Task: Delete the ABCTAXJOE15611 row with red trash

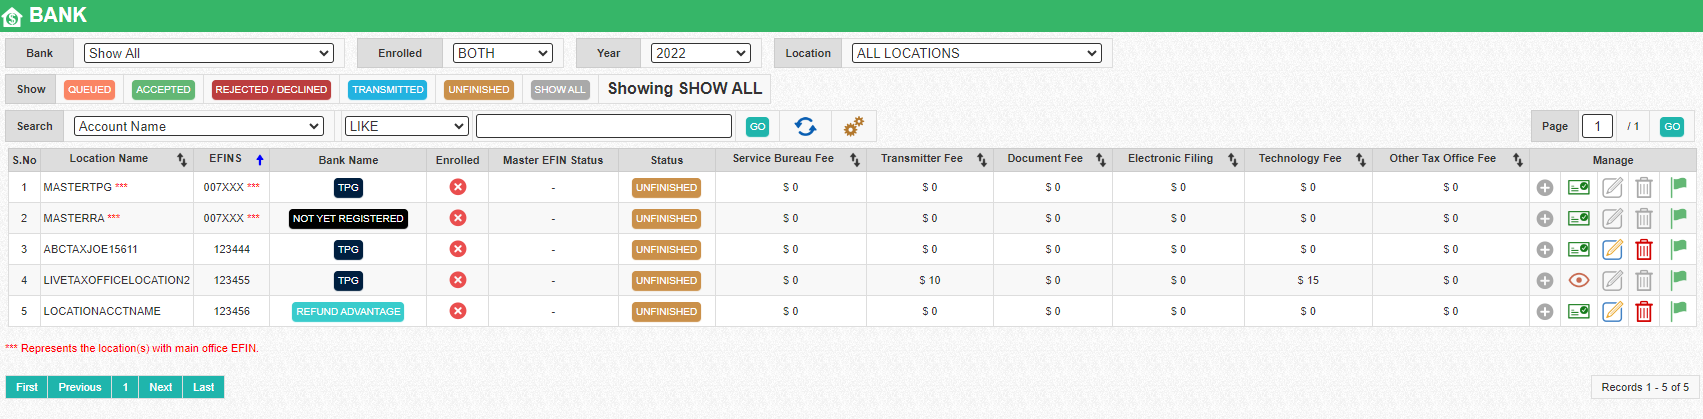Action: coord(1643,250)
